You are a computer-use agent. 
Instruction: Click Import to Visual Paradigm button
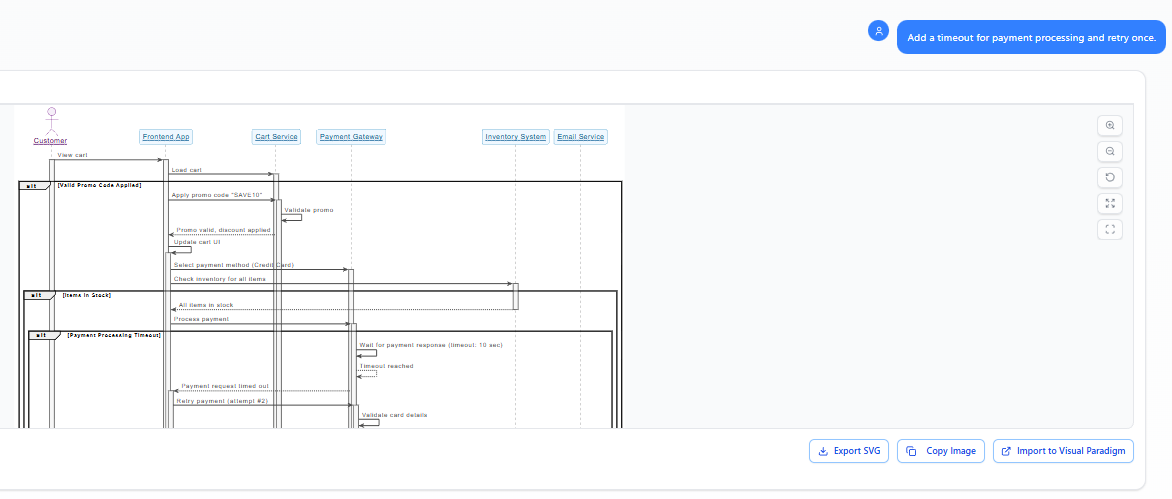tap(1063, 451)
